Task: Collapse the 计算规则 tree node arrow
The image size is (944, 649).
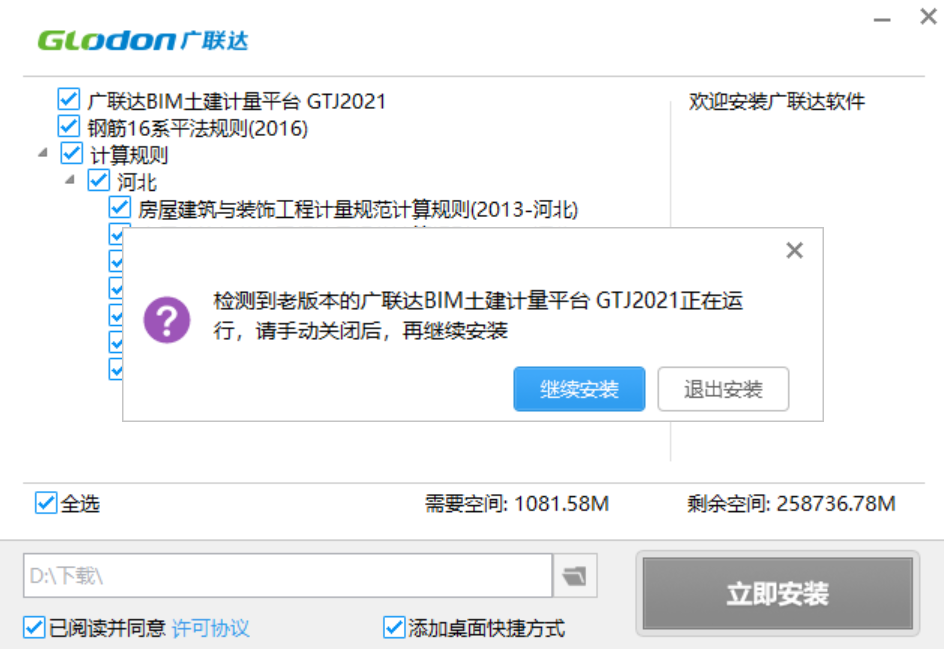Action: [x=43, y=153]
